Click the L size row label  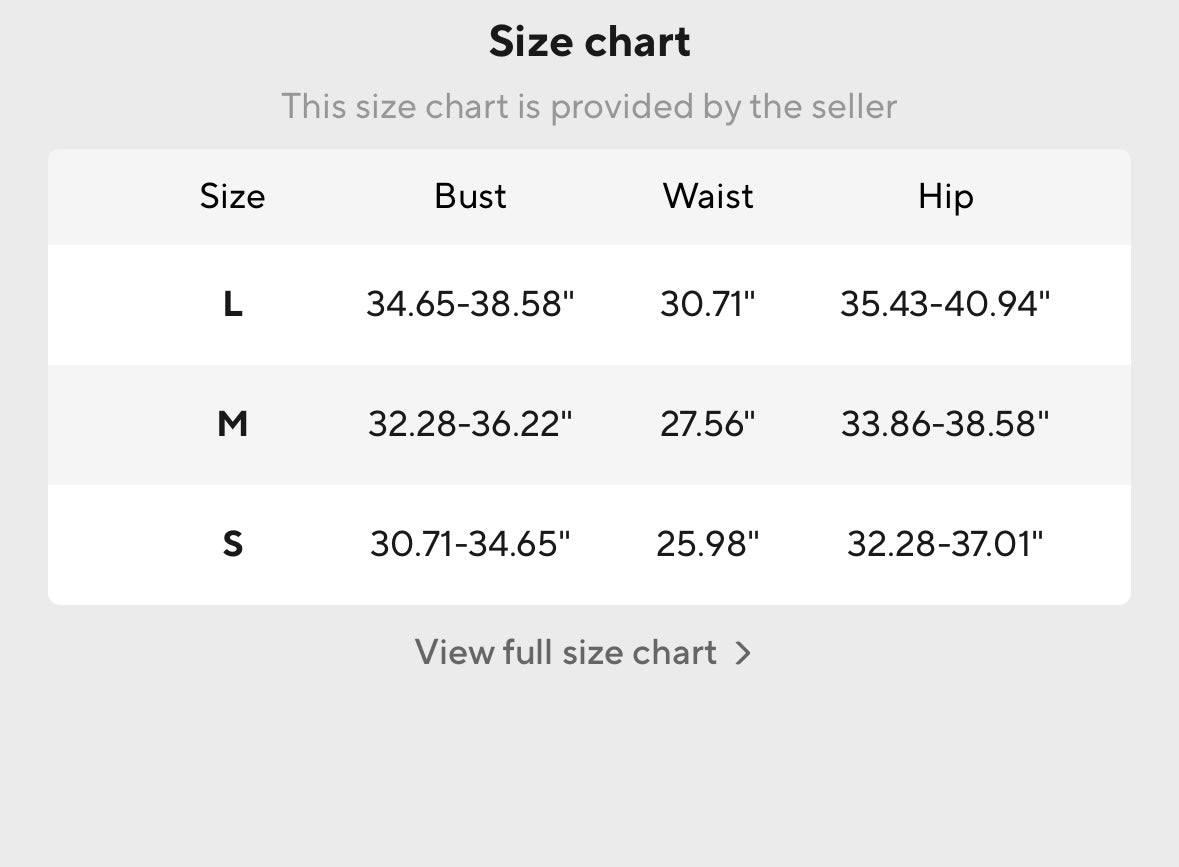tap(232, 304)
